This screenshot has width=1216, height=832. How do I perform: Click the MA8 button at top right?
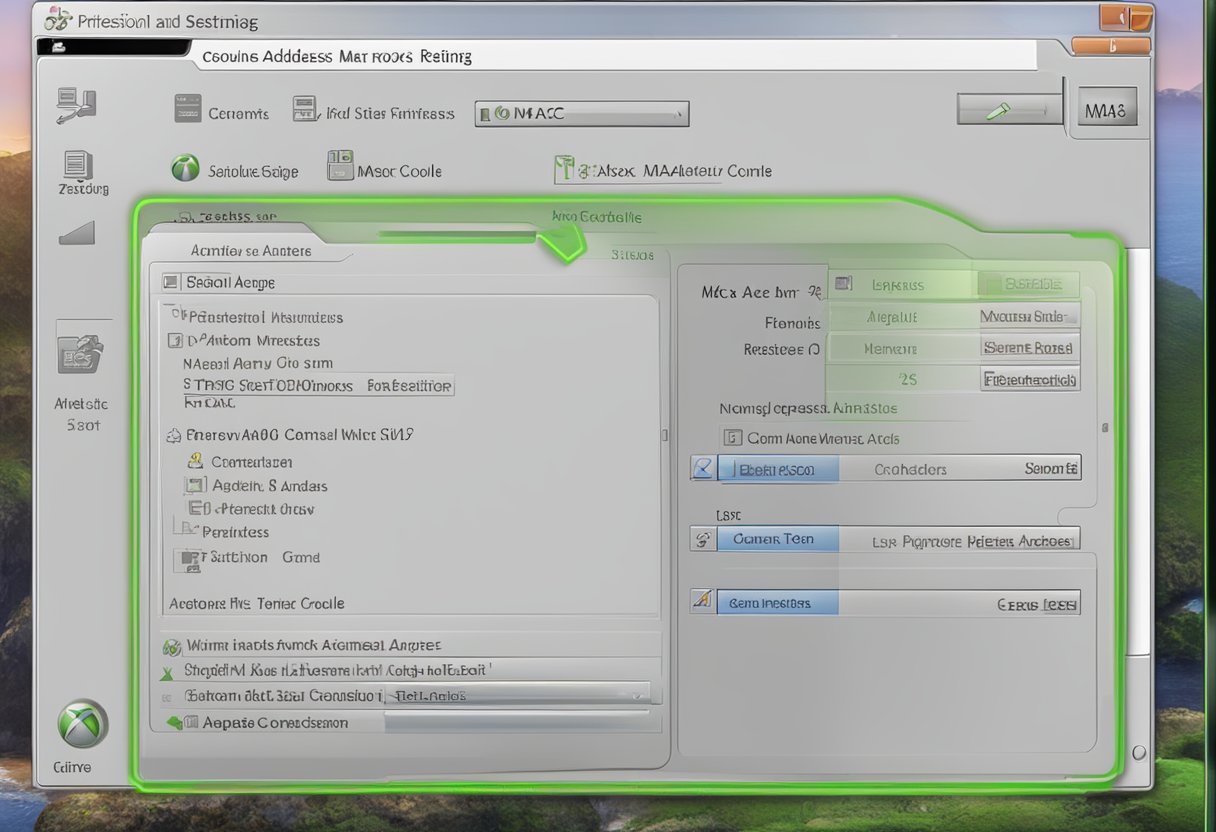coord(1105,110)
